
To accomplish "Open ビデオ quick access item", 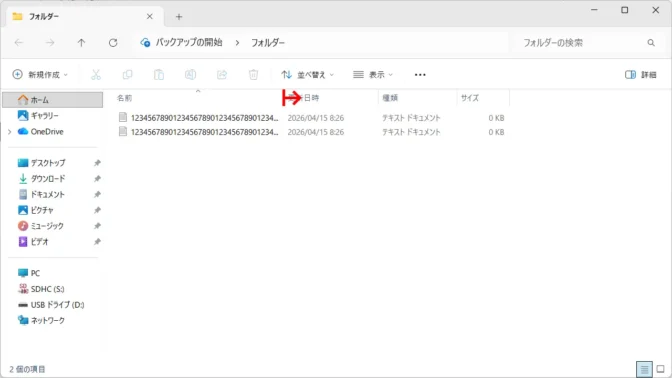I will click(x=39, y=242).
